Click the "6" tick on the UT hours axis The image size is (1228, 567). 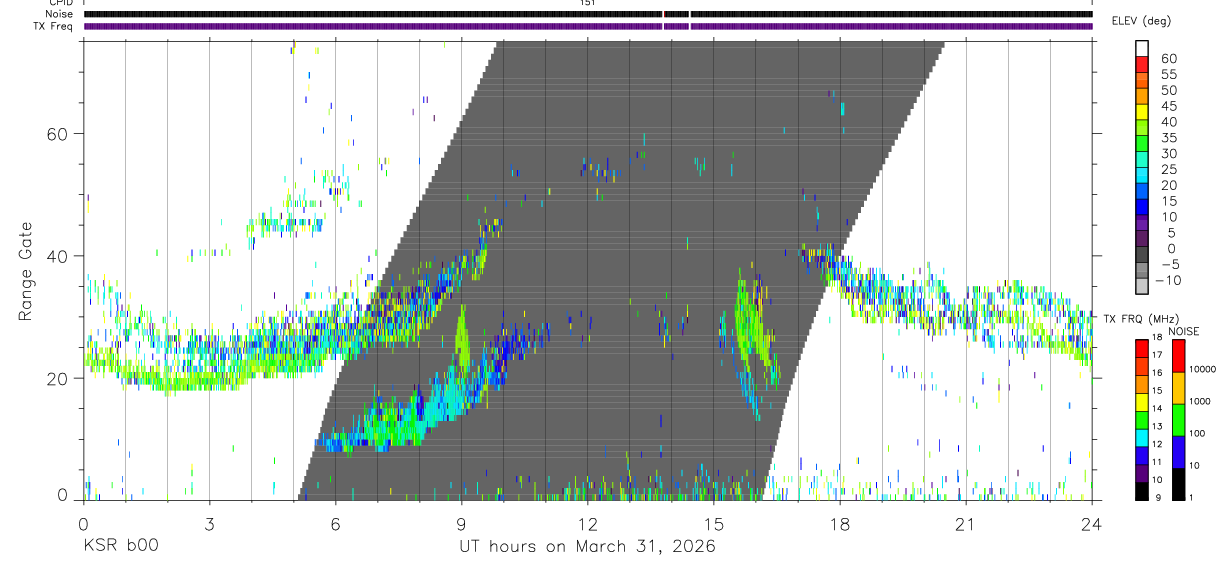coord(336,524)
